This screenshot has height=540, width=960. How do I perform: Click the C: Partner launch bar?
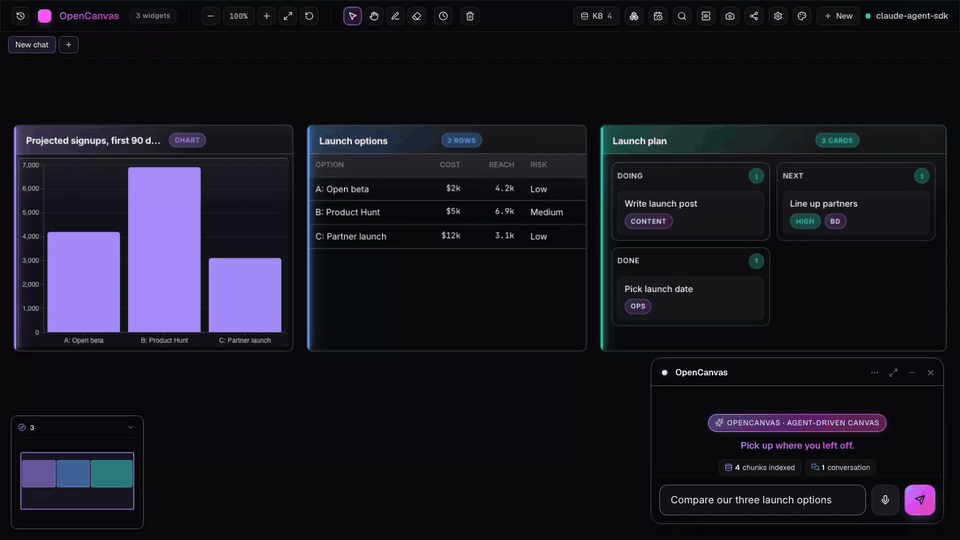(245, 295)
